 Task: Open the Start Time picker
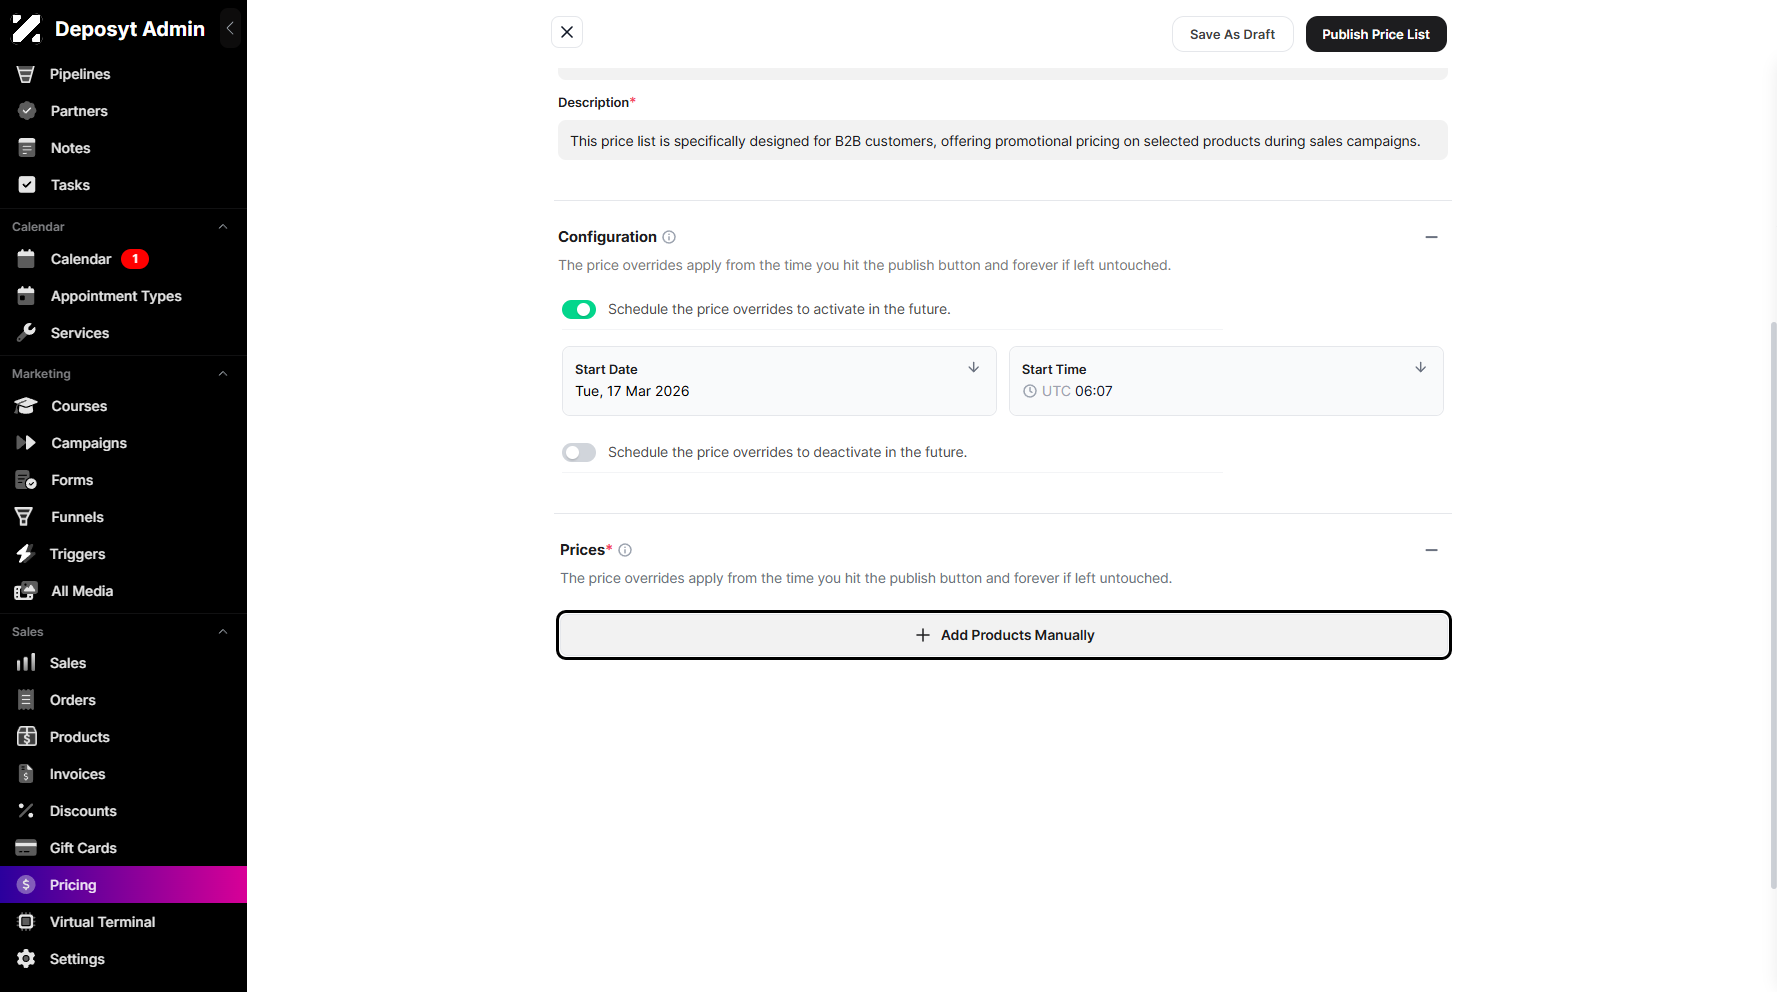coord(1226,381)
